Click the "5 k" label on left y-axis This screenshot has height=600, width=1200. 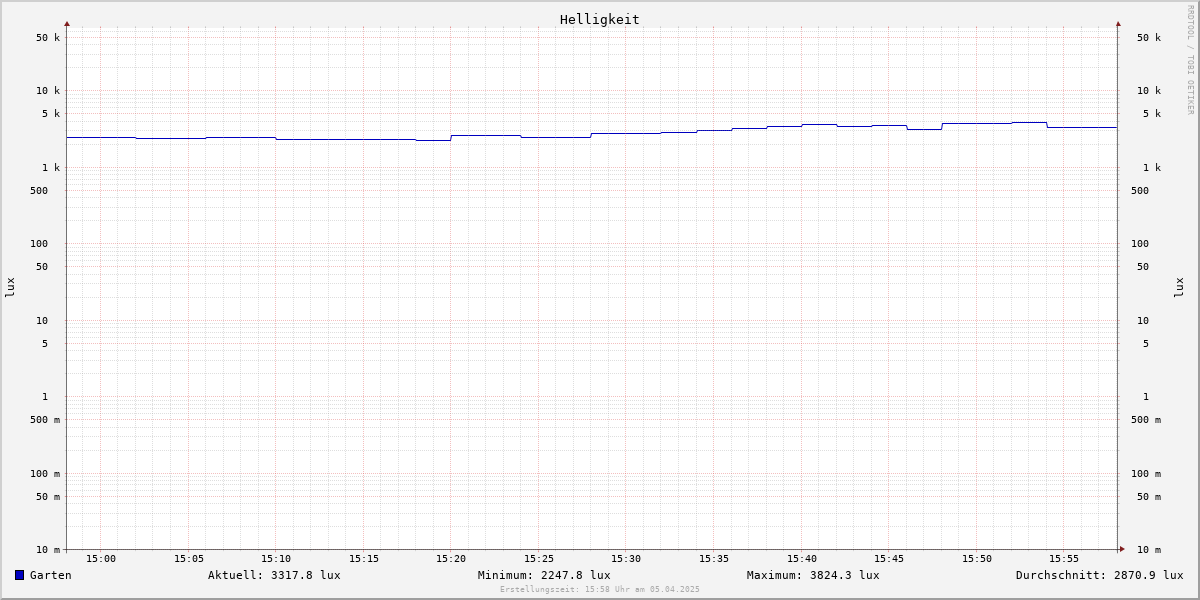click(51, 114)
